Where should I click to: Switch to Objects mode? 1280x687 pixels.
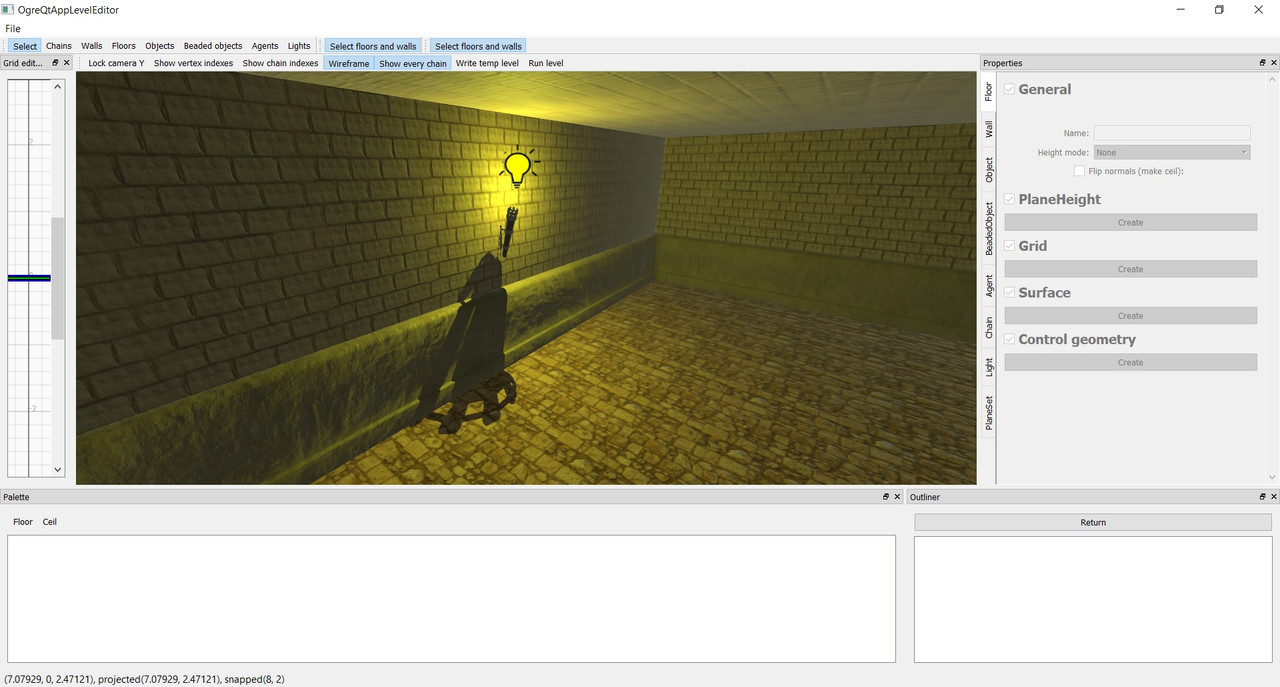click(x=160, y=46)
